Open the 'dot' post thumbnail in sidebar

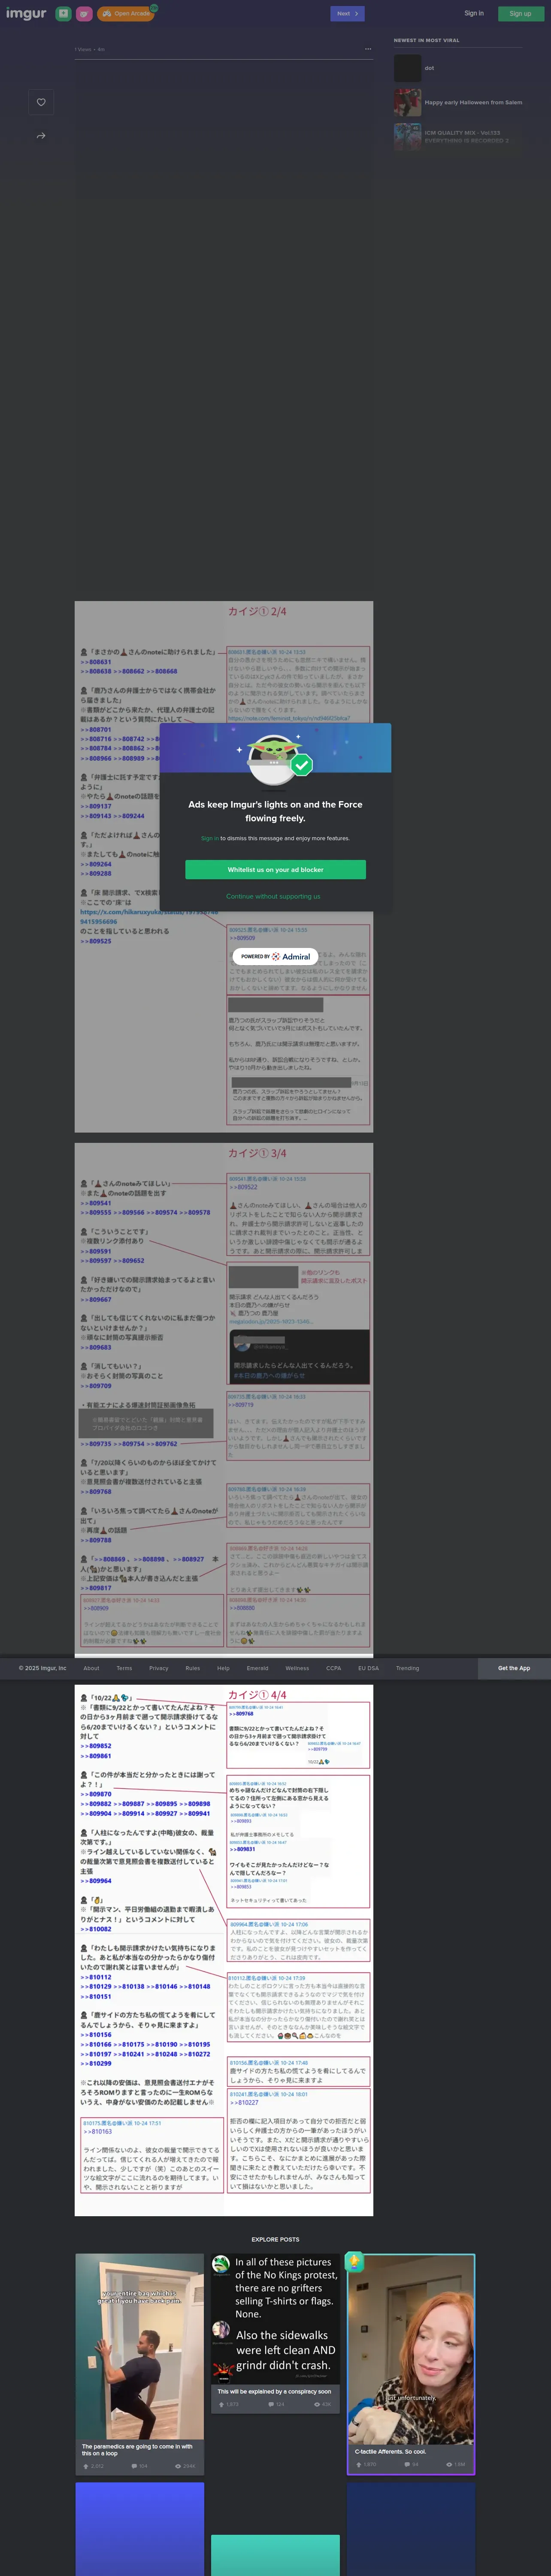(407, 68)
